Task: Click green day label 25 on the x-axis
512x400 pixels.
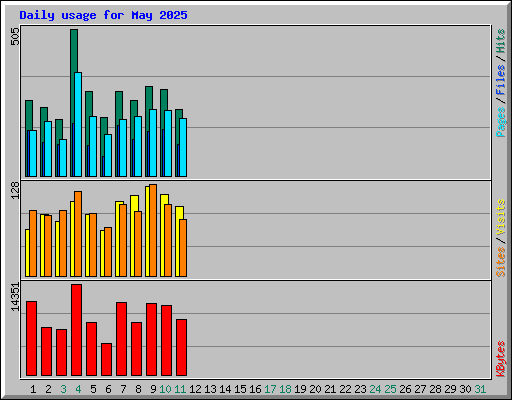Action: click(390, 389)
